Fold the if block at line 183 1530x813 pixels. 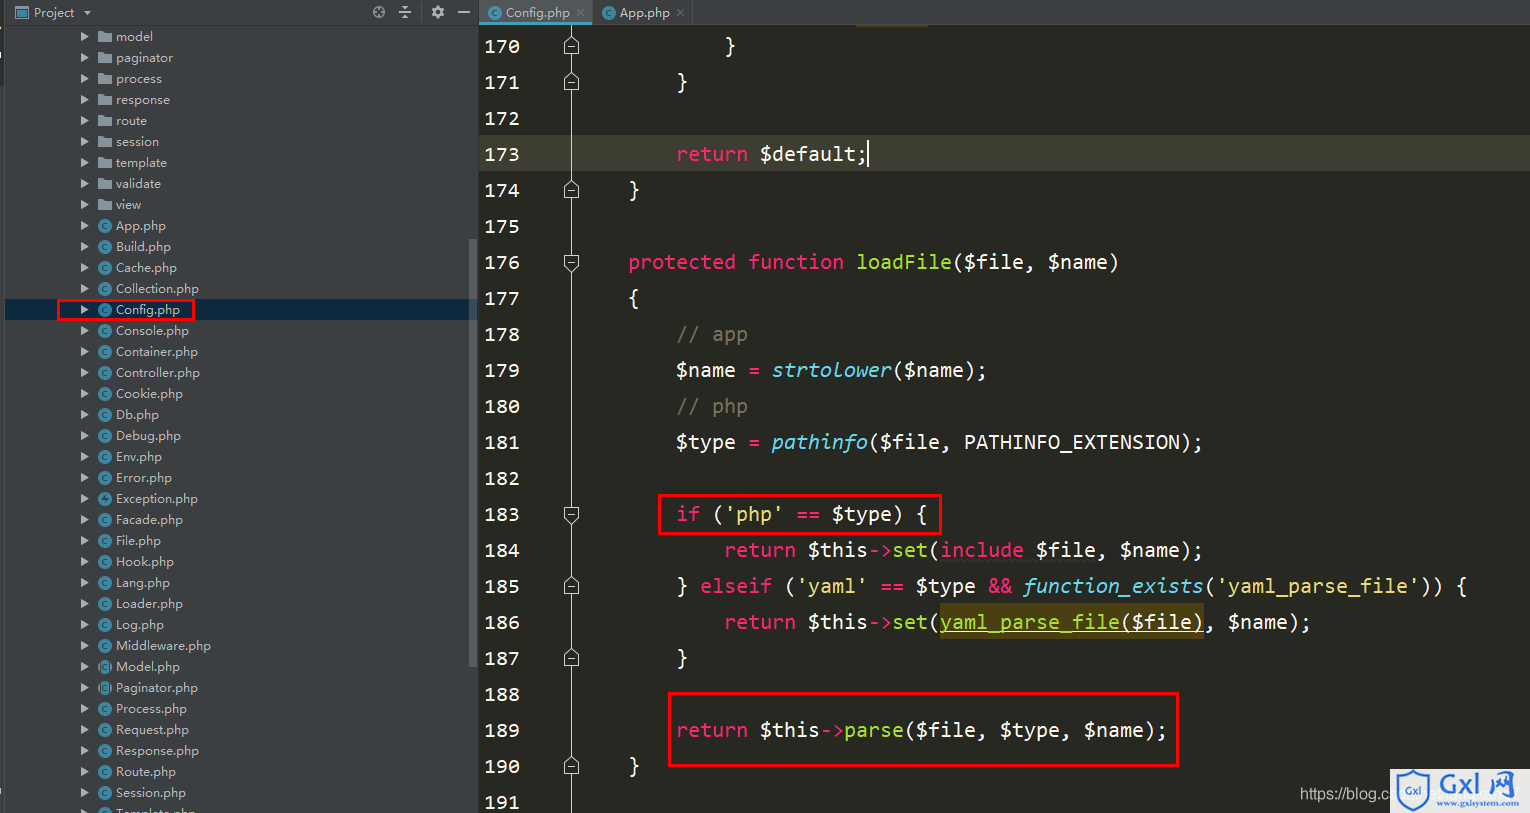571,515
